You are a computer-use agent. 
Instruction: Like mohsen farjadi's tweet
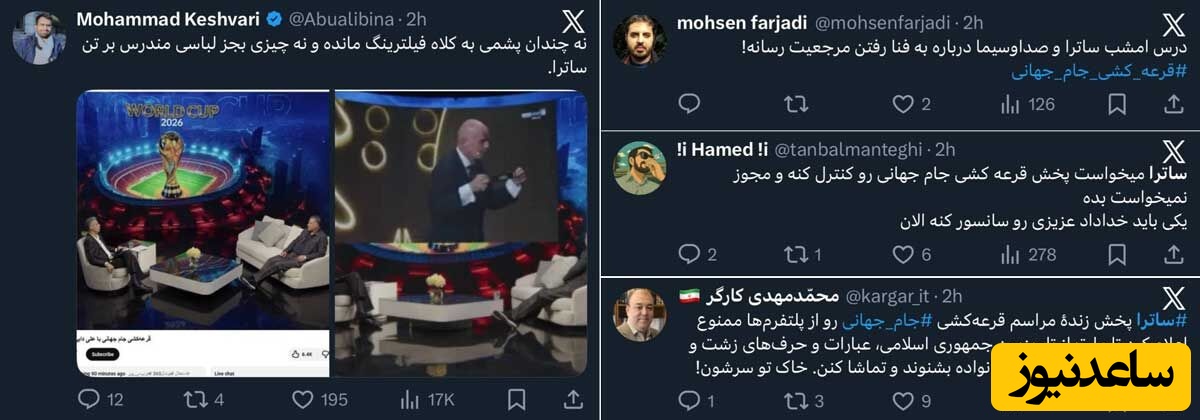912,103
